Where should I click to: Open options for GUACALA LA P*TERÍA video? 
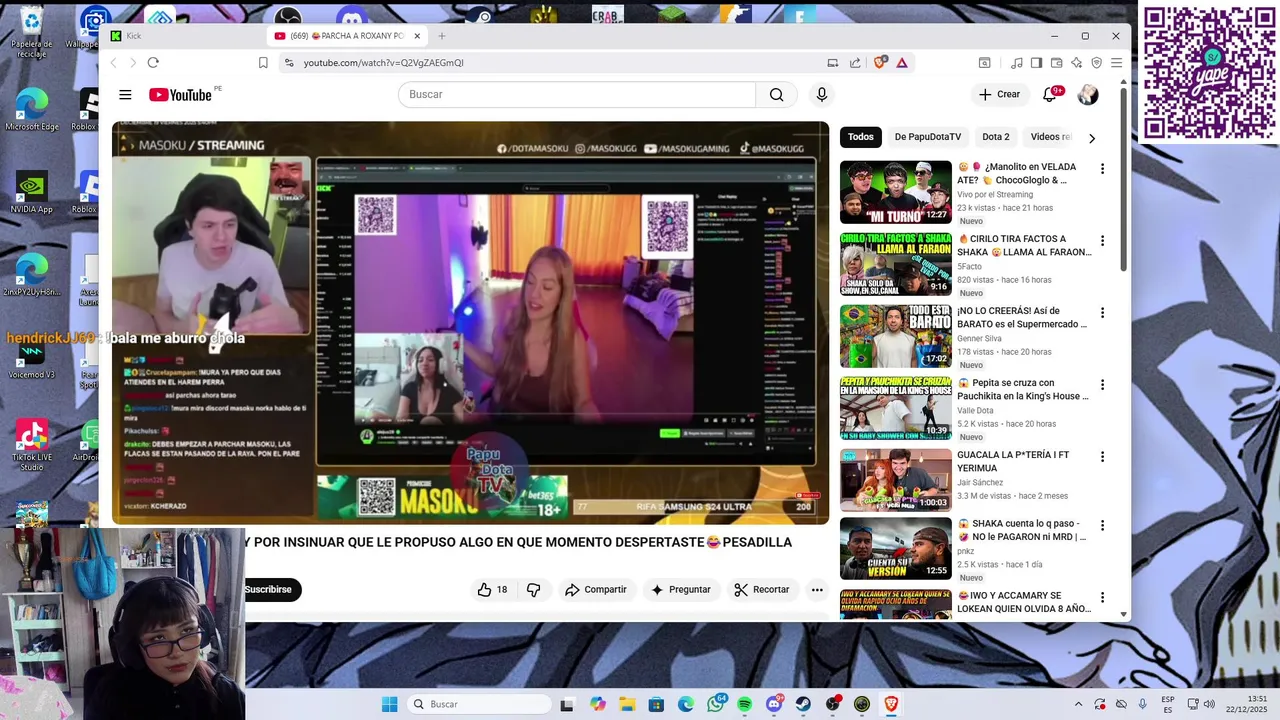point(1103,457)
